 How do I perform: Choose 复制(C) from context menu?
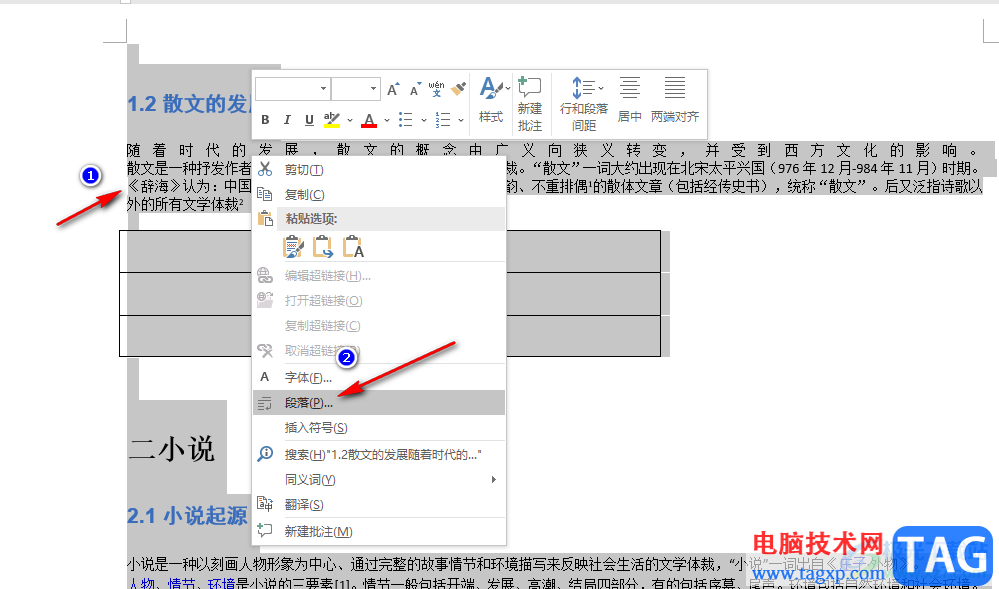pos(379,194)
